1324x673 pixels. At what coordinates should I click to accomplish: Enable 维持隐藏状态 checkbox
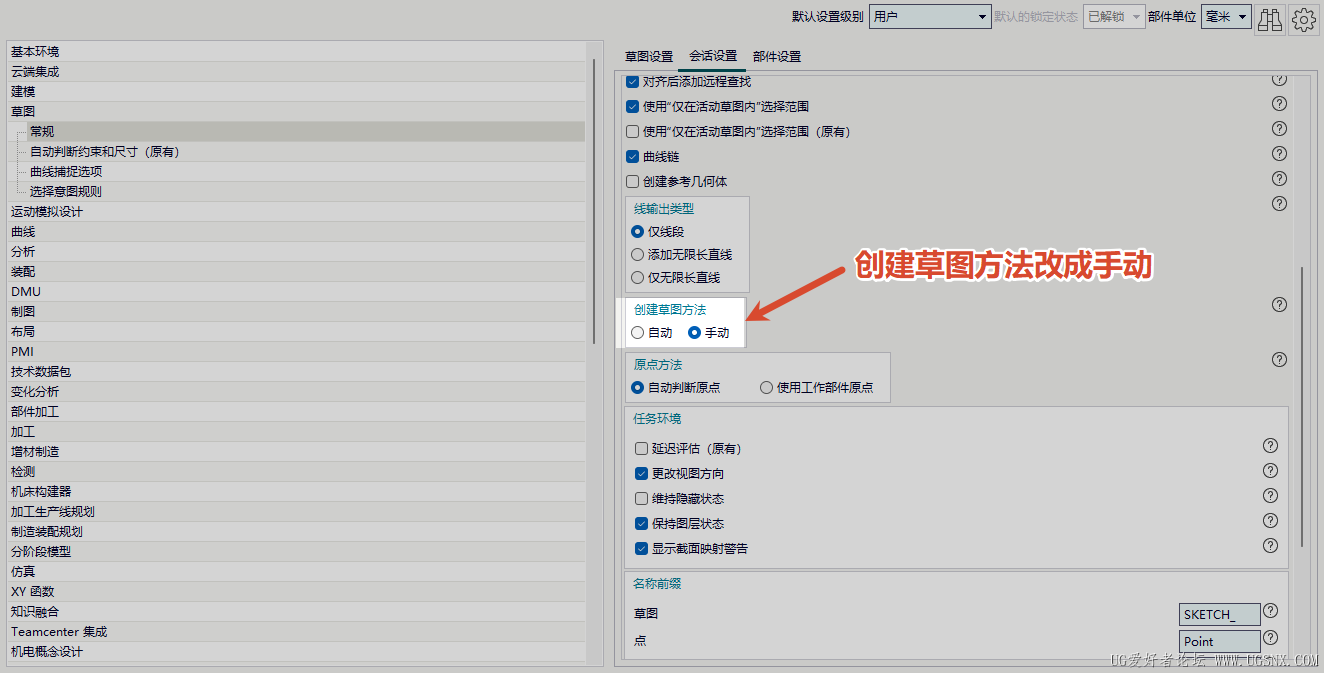(x=641, y=498)
